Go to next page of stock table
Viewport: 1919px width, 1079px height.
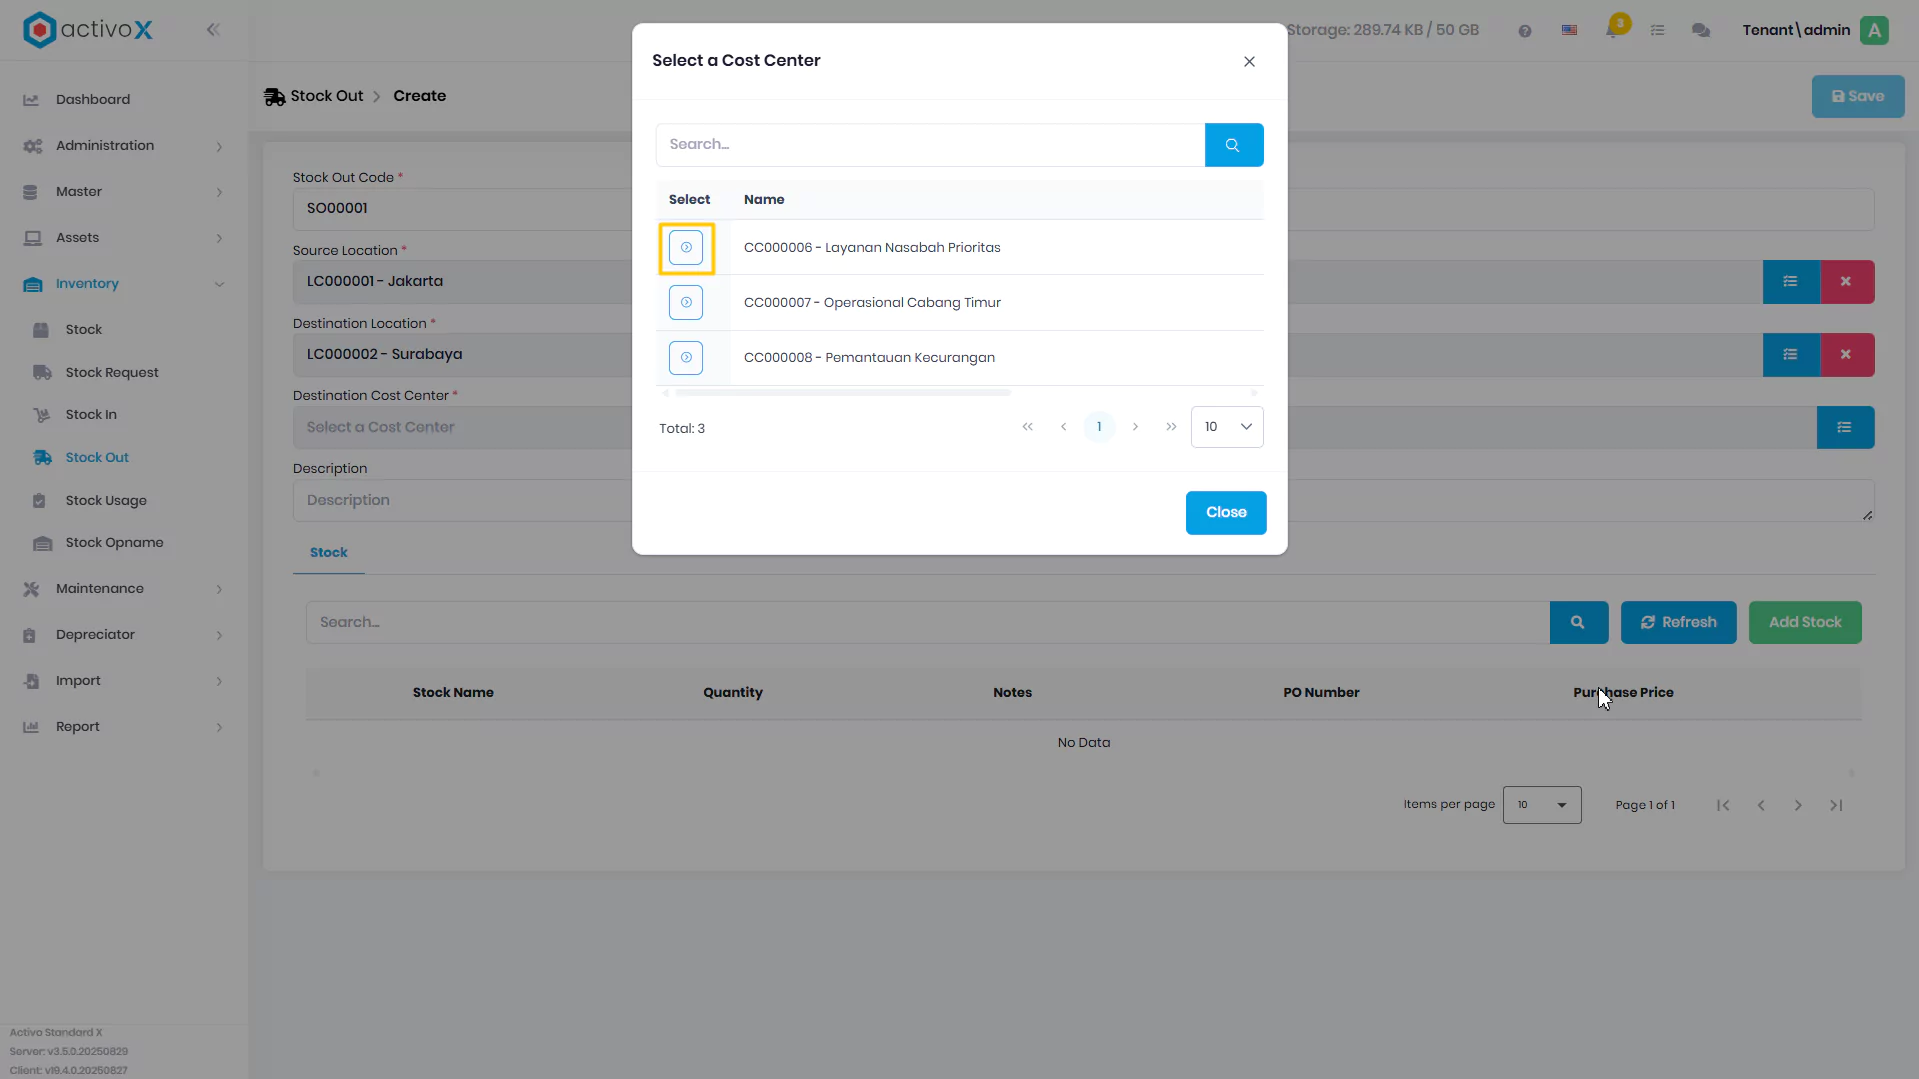[x=1798, y=806]
